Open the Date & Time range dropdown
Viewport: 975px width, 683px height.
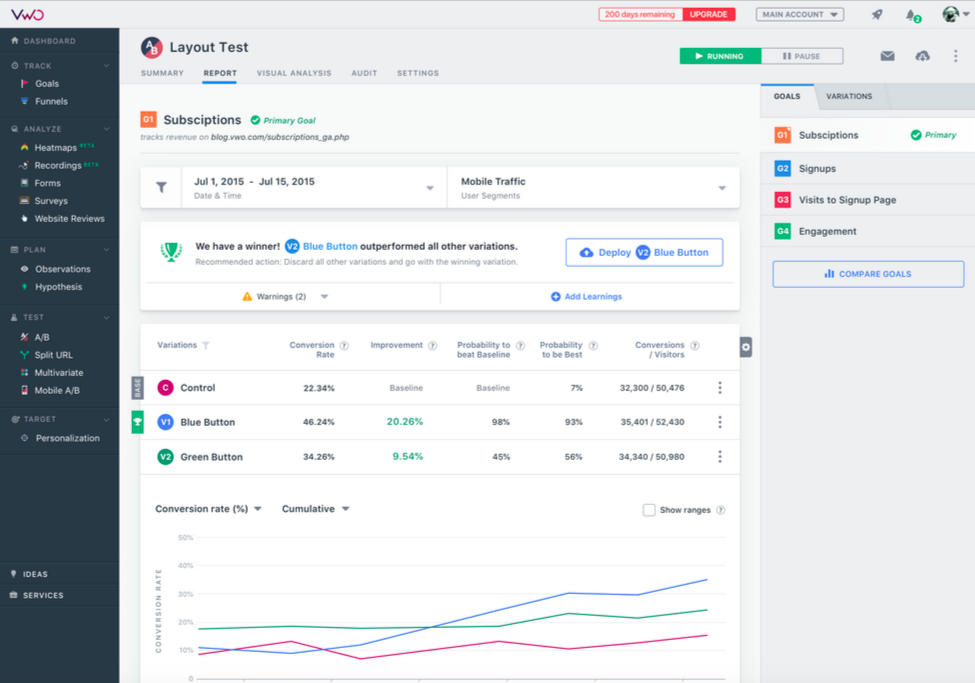[x=314, y=187]
